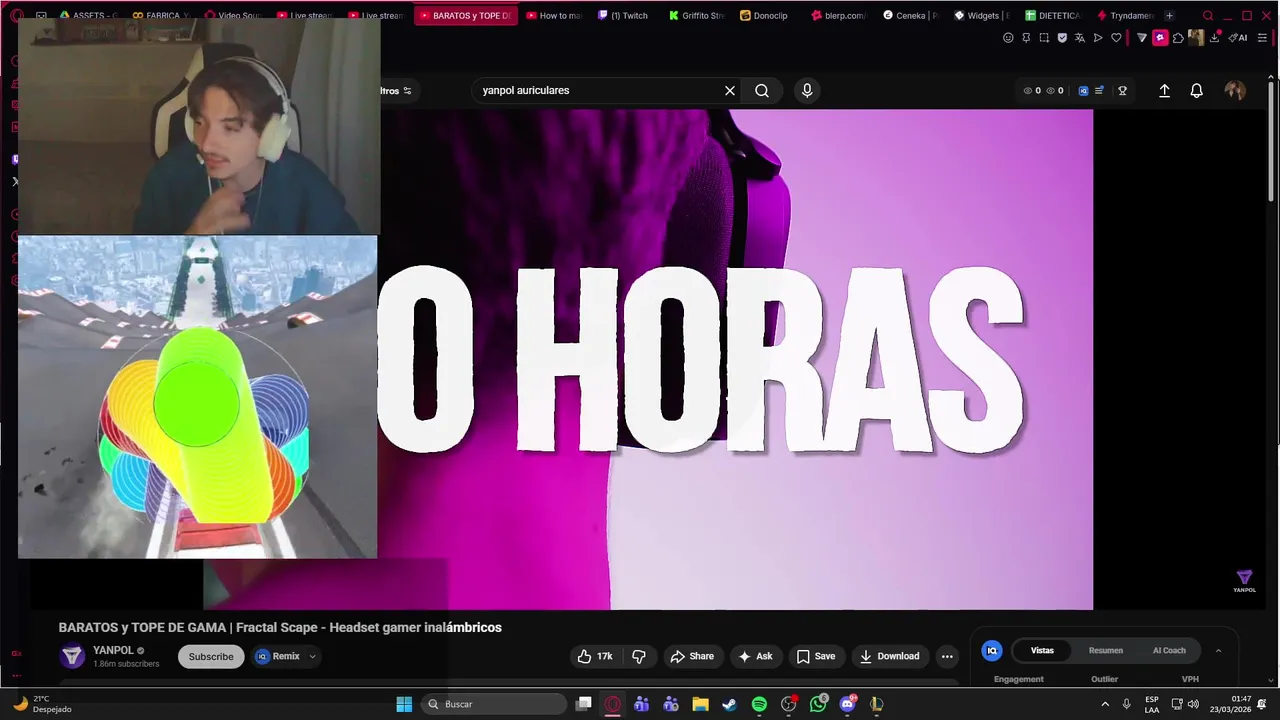Image resolution: width=1280 pixels, height=720 pixels.
Task: Switch to the Donoclip browser tab
Action: (764, 15)
